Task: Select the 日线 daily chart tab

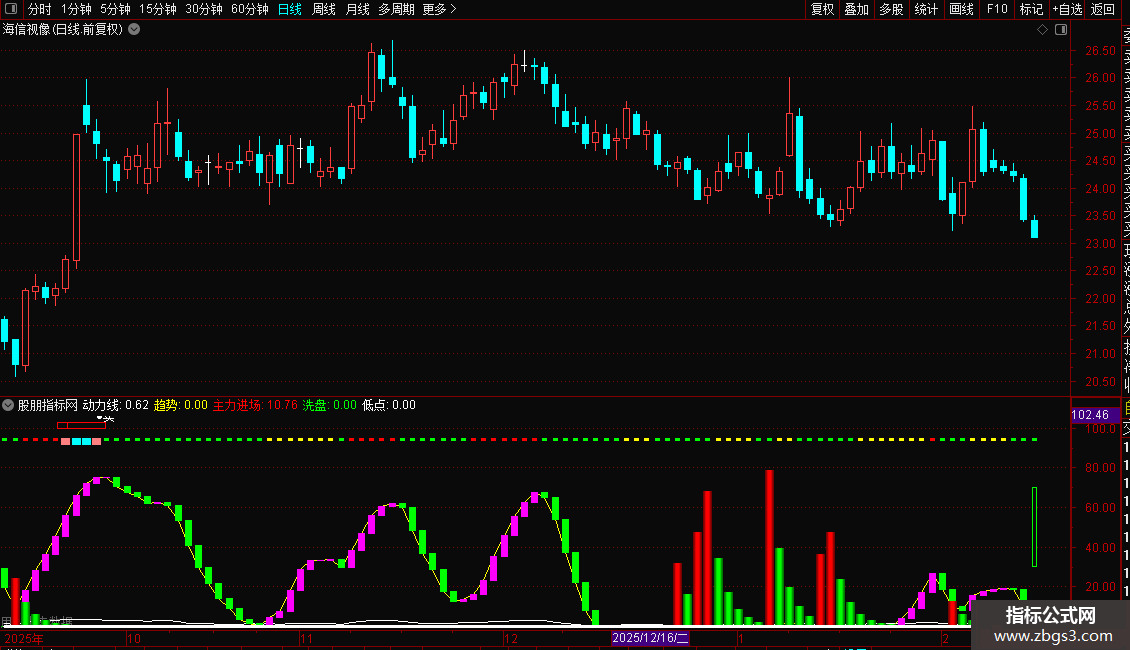Action: point(290,9)
